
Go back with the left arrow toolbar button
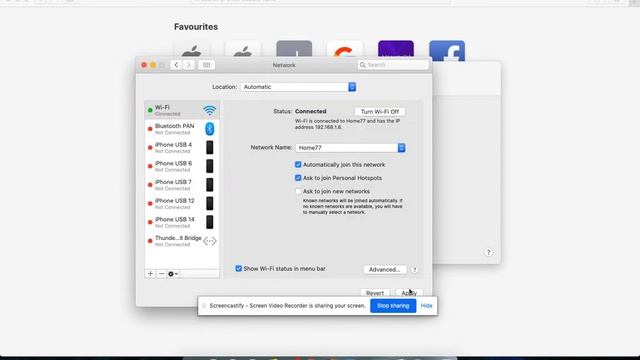[x=176, y=65]
